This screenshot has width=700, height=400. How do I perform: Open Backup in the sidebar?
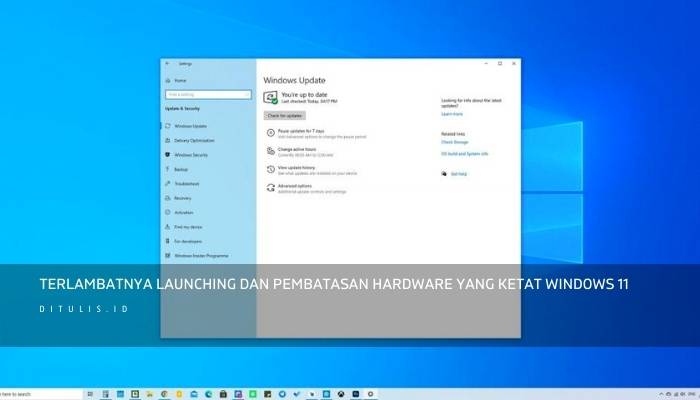176,169
